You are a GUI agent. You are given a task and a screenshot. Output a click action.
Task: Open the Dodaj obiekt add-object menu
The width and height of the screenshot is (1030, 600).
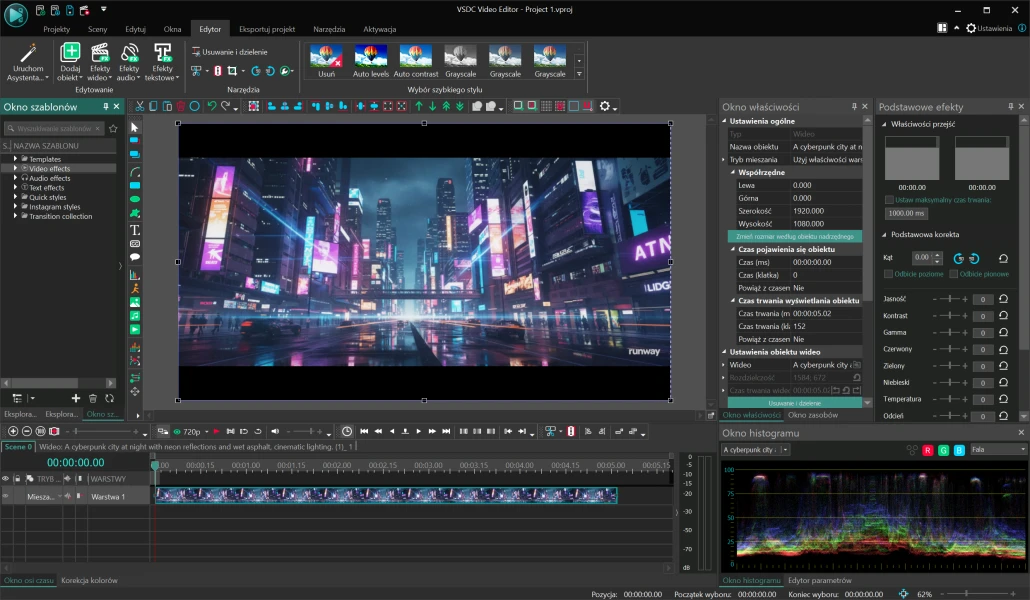(x=70, y=60)
